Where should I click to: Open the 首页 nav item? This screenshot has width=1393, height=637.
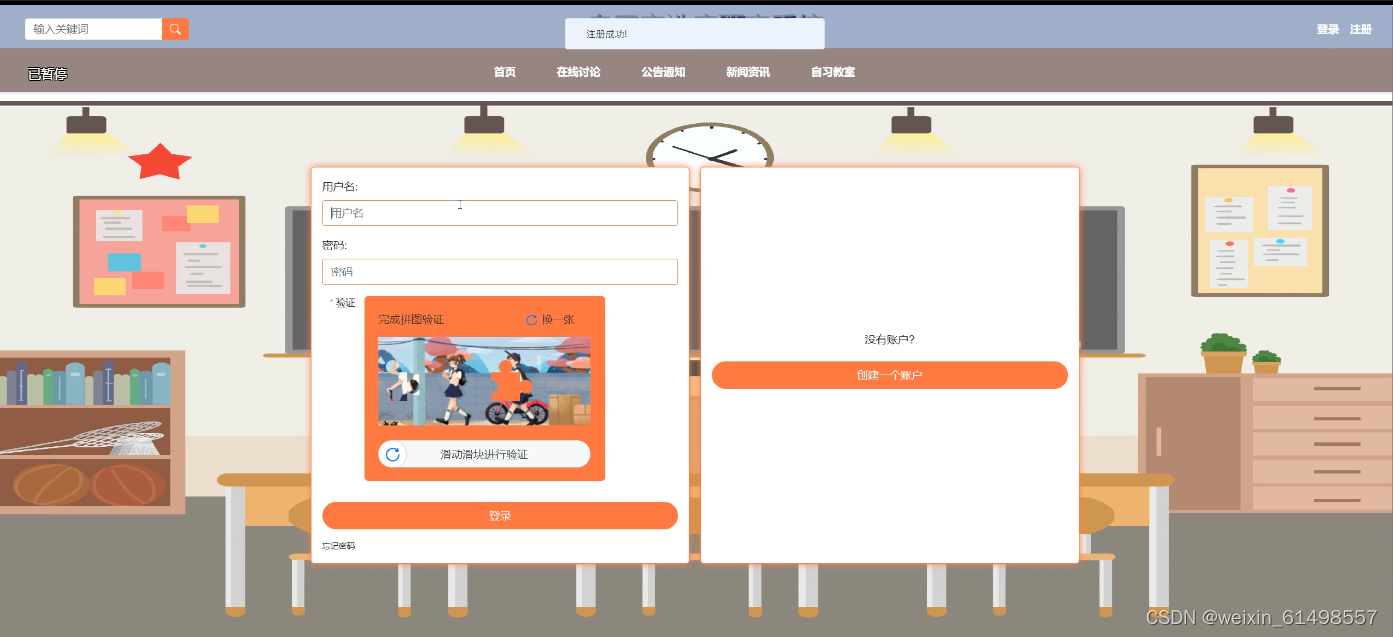(505, 72)
